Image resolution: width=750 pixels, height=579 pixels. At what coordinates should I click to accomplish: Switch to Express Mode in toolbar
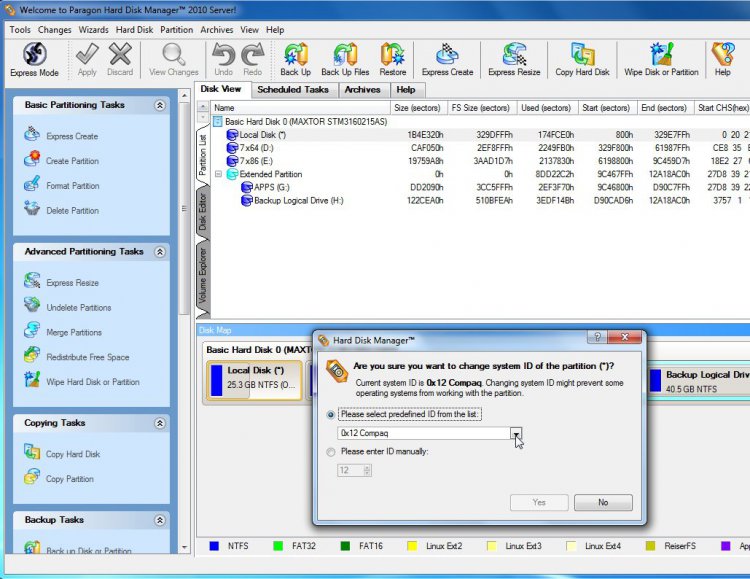[x=34, y=59]
